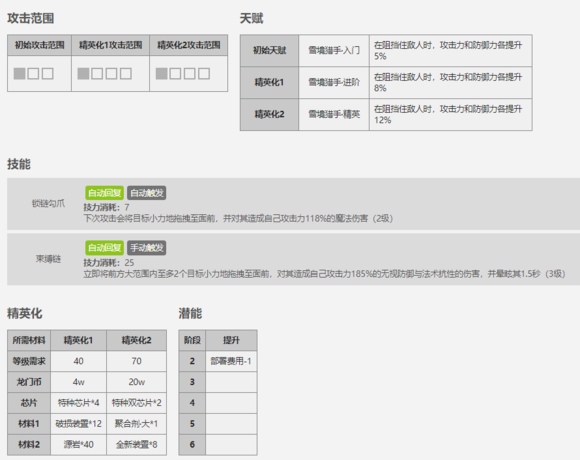
Task: Click last empty range square in 精英化2攻击范围
Action: [x=204, y=74]
